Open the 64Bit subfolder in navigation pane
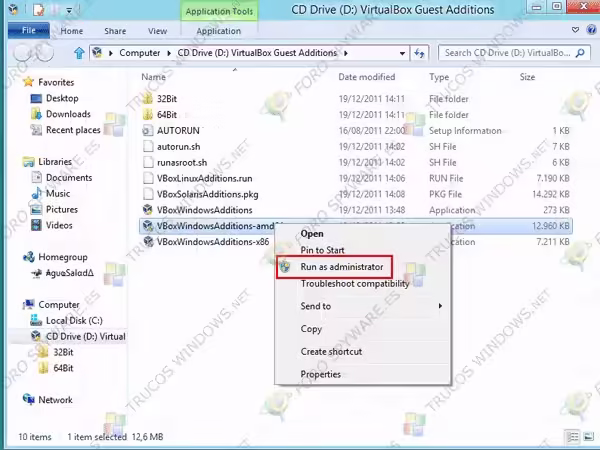The height and width of the screenshot is (450, 600). click(x=63, y=368)
